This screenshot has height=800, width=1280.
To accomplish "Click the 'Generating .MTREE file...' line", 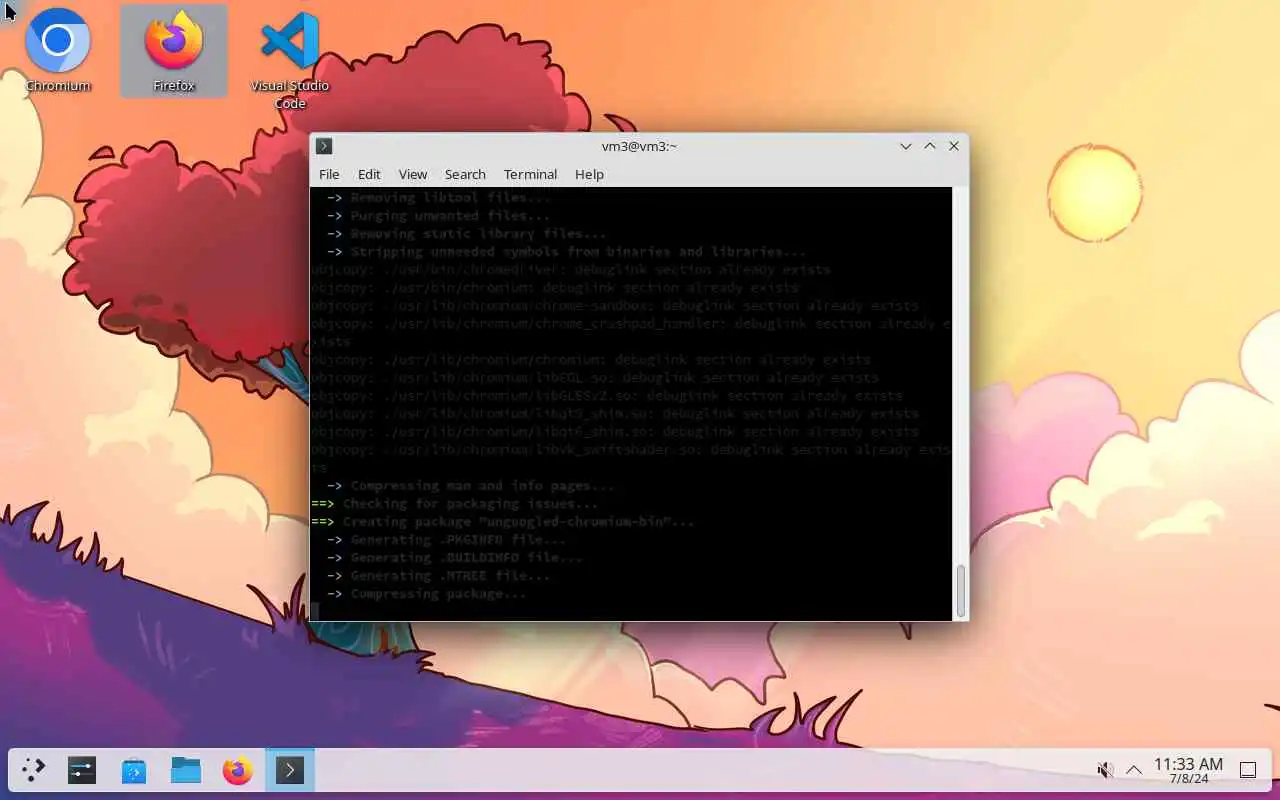I will 438,576.
